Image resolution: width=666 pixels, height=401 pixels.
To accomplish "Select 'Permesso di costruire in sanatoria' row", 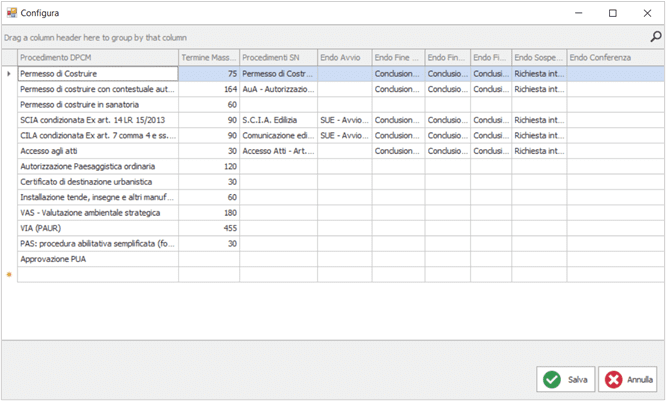I will (98, 104).
